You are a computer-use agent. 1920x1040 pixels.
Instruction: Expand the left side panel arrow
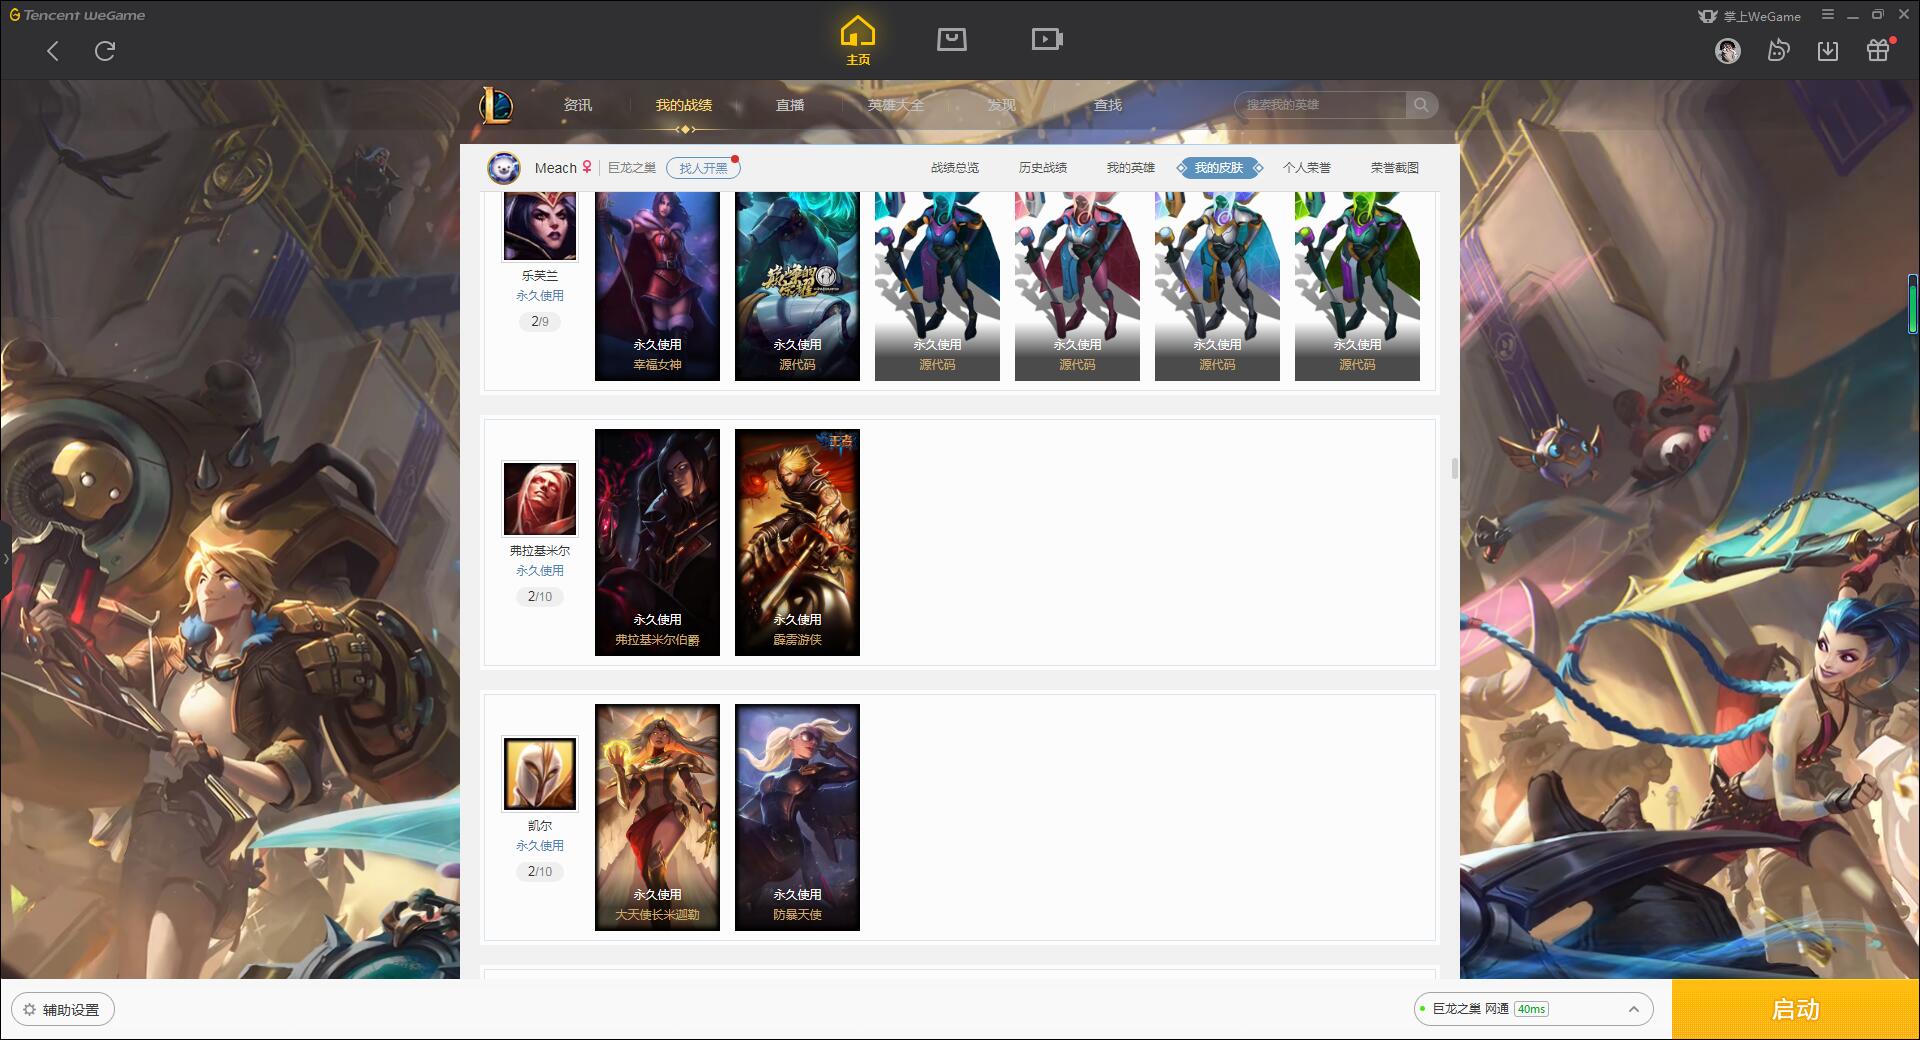click(5, 559)
